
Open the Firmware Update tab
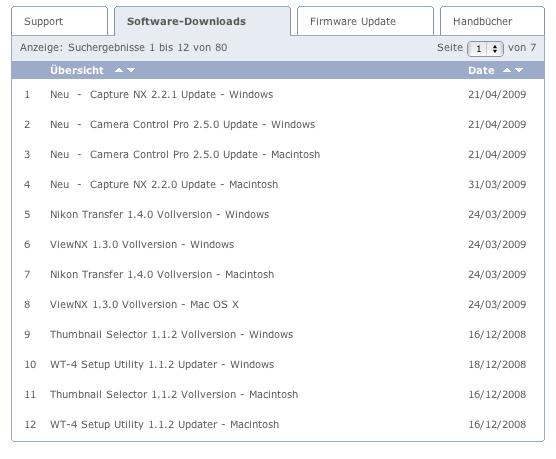pyautogui.click(x=365, y=21)
